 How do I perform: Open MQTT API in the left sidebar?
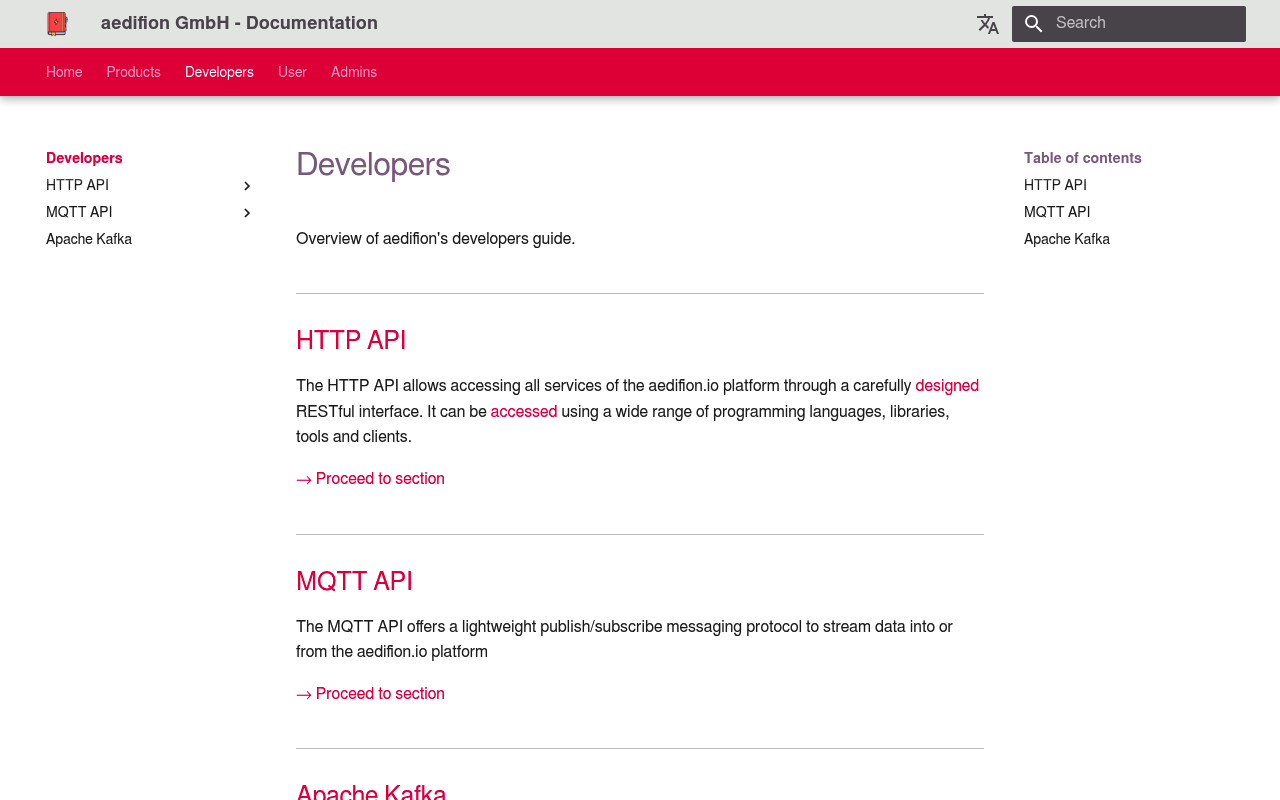(x=79, y=212)
